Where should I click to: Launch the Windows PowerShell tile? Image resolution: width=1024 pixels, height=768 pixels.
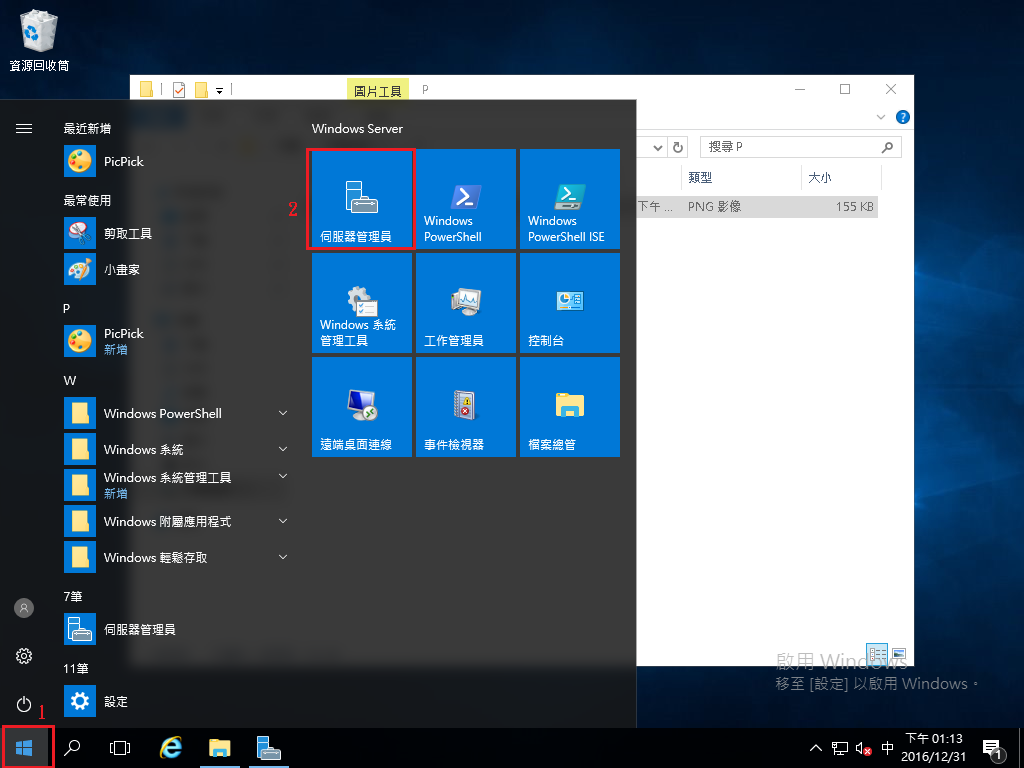[x=465, y=198]
